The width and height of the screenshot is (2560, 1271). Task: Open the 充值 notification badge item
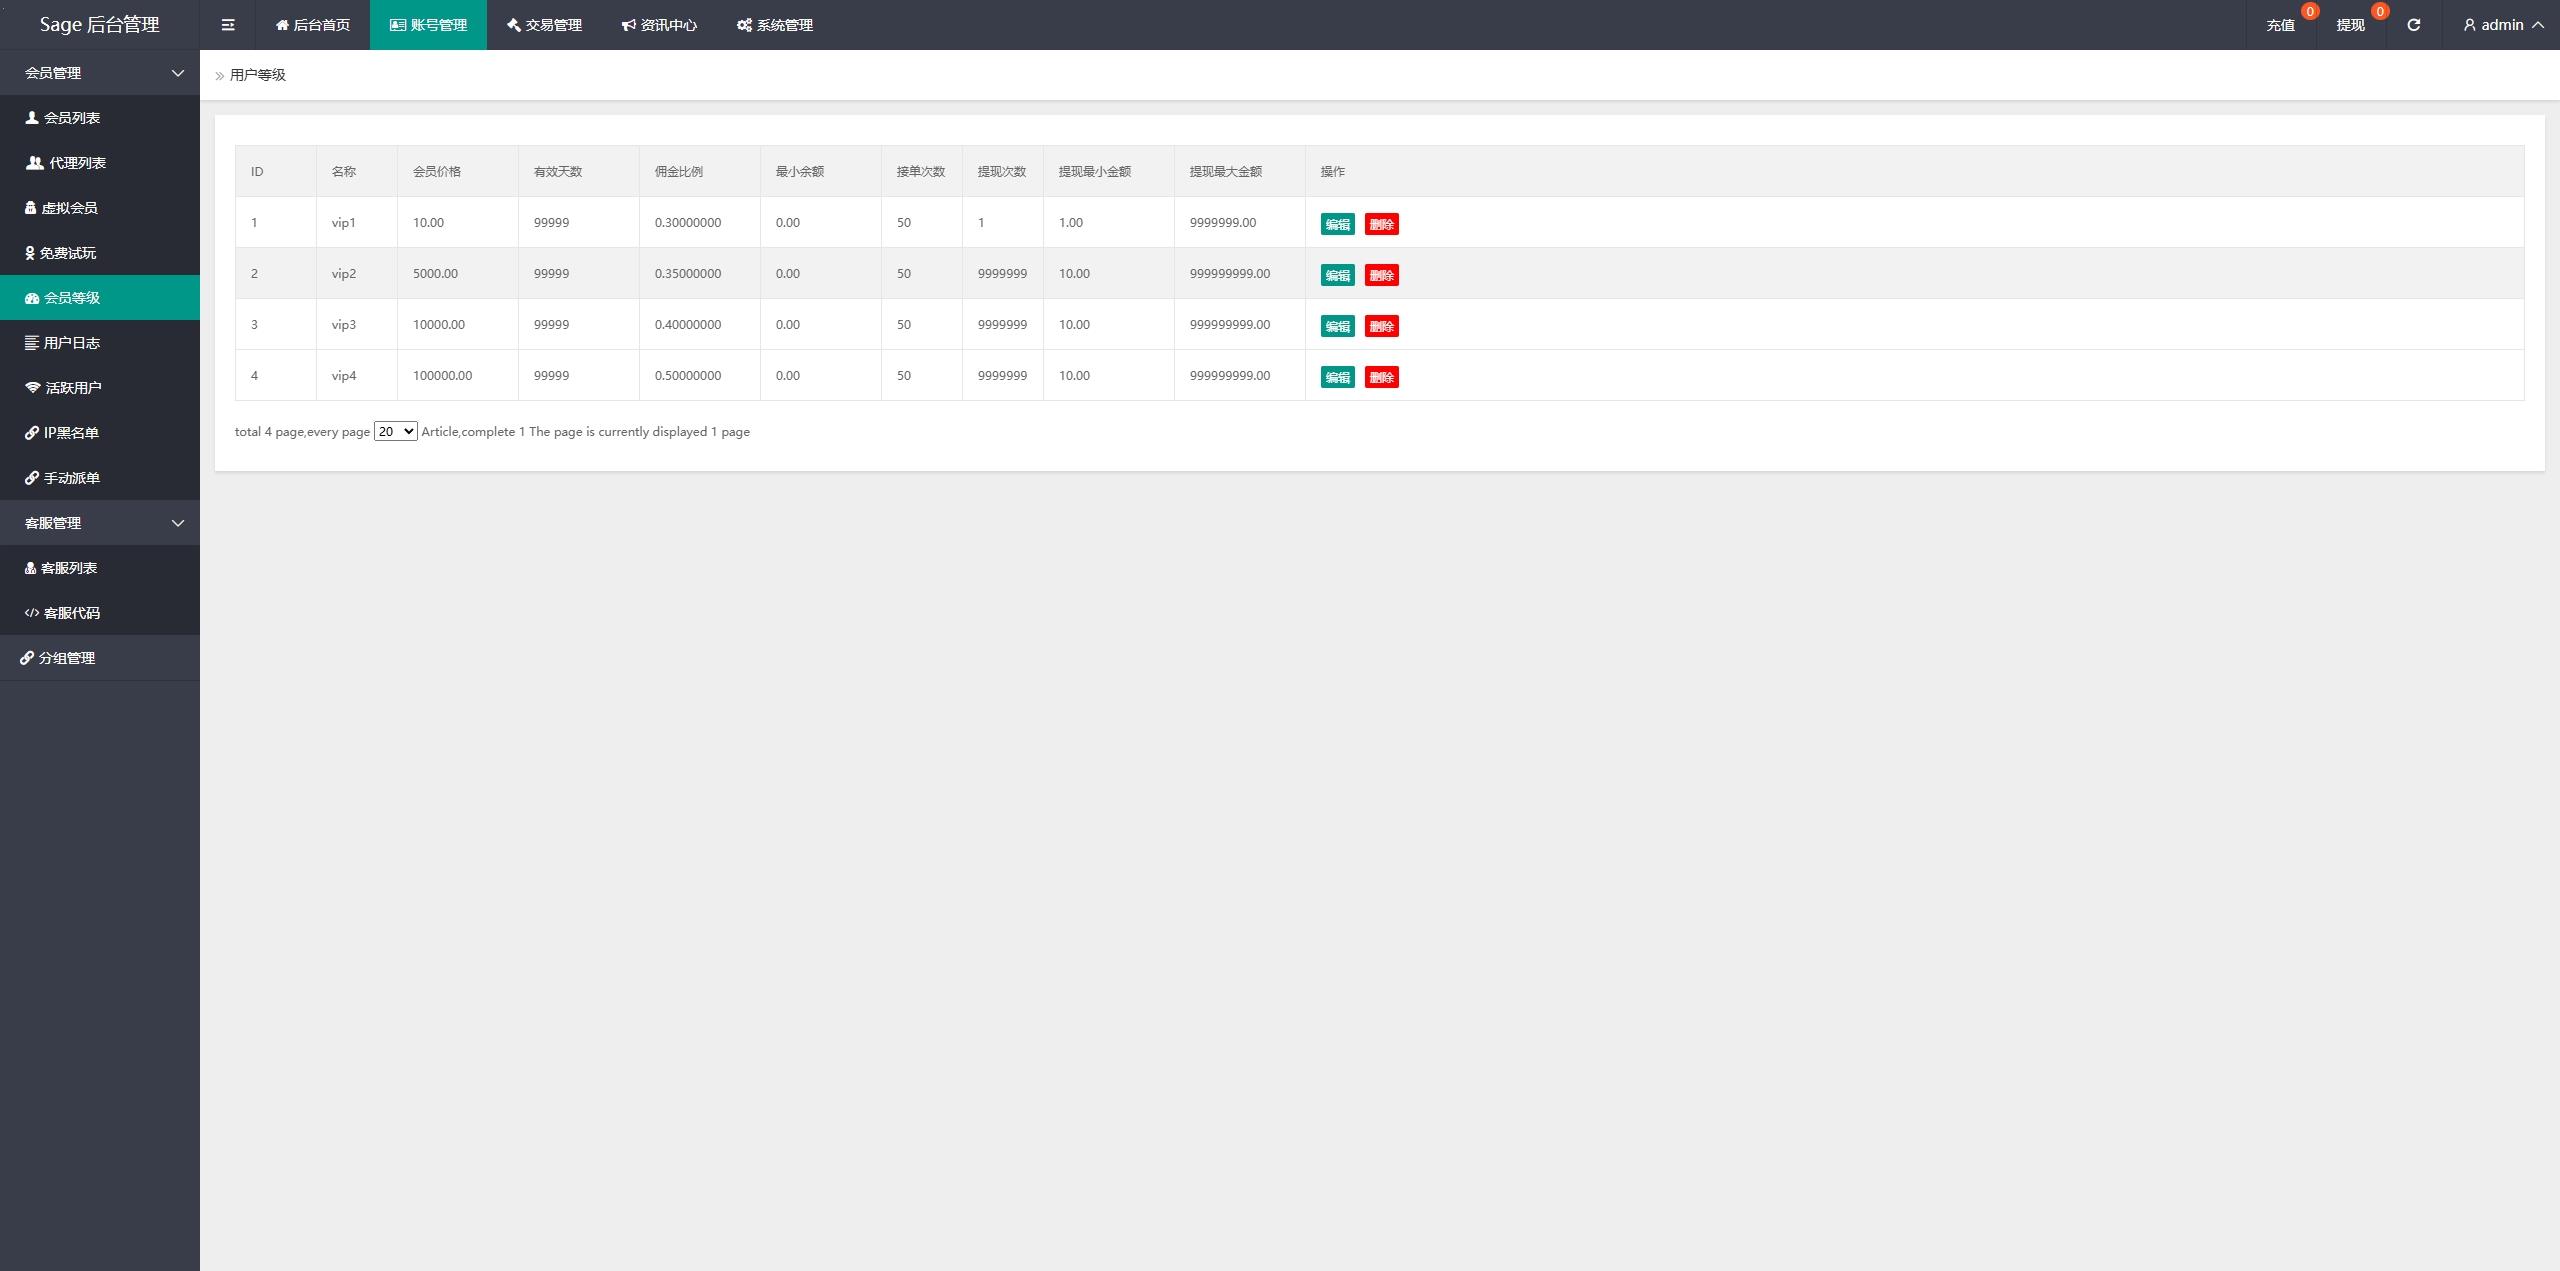click(x=2280, y=25)
